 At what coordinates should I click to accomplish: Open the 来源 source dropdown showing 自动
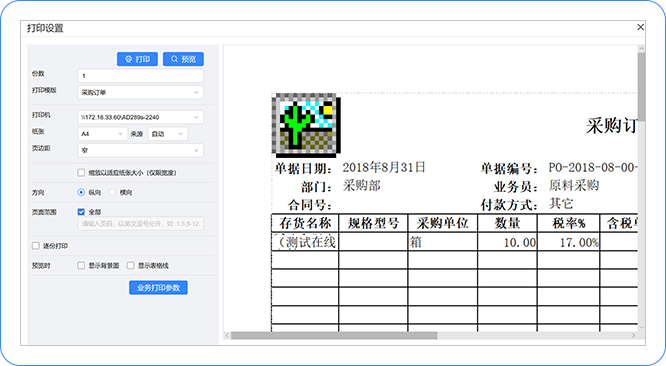point(168,134)
